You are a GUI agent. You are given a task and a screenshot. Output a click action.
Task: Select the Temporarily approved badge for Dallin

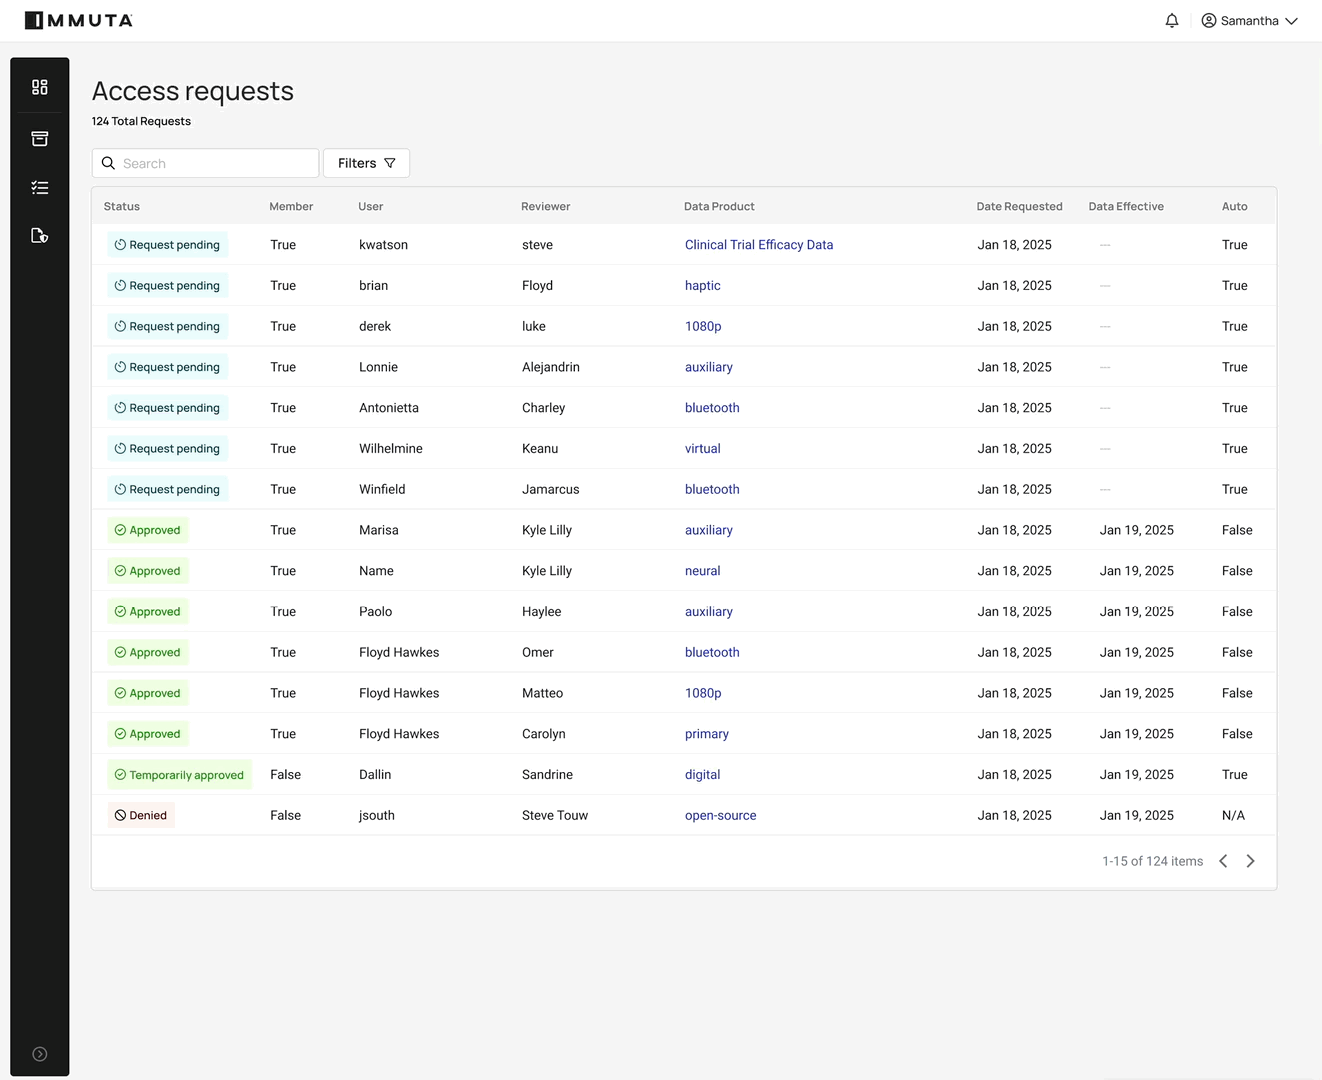(x=179, y=775)
